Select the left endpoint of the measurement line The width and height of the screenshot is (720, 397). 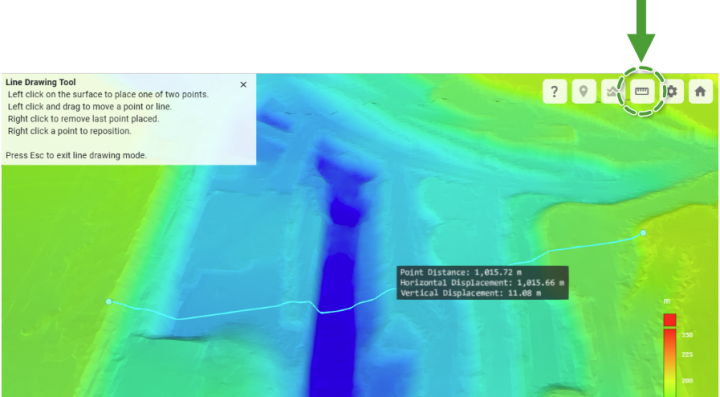[x=109, y=302]
